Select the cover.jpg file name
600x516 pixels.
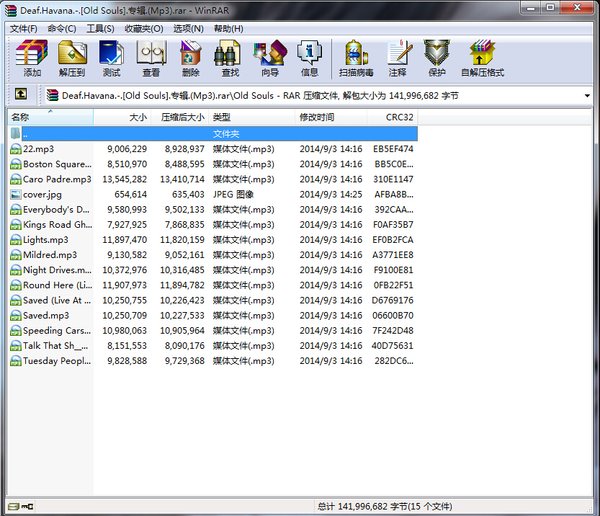[42, 194]
